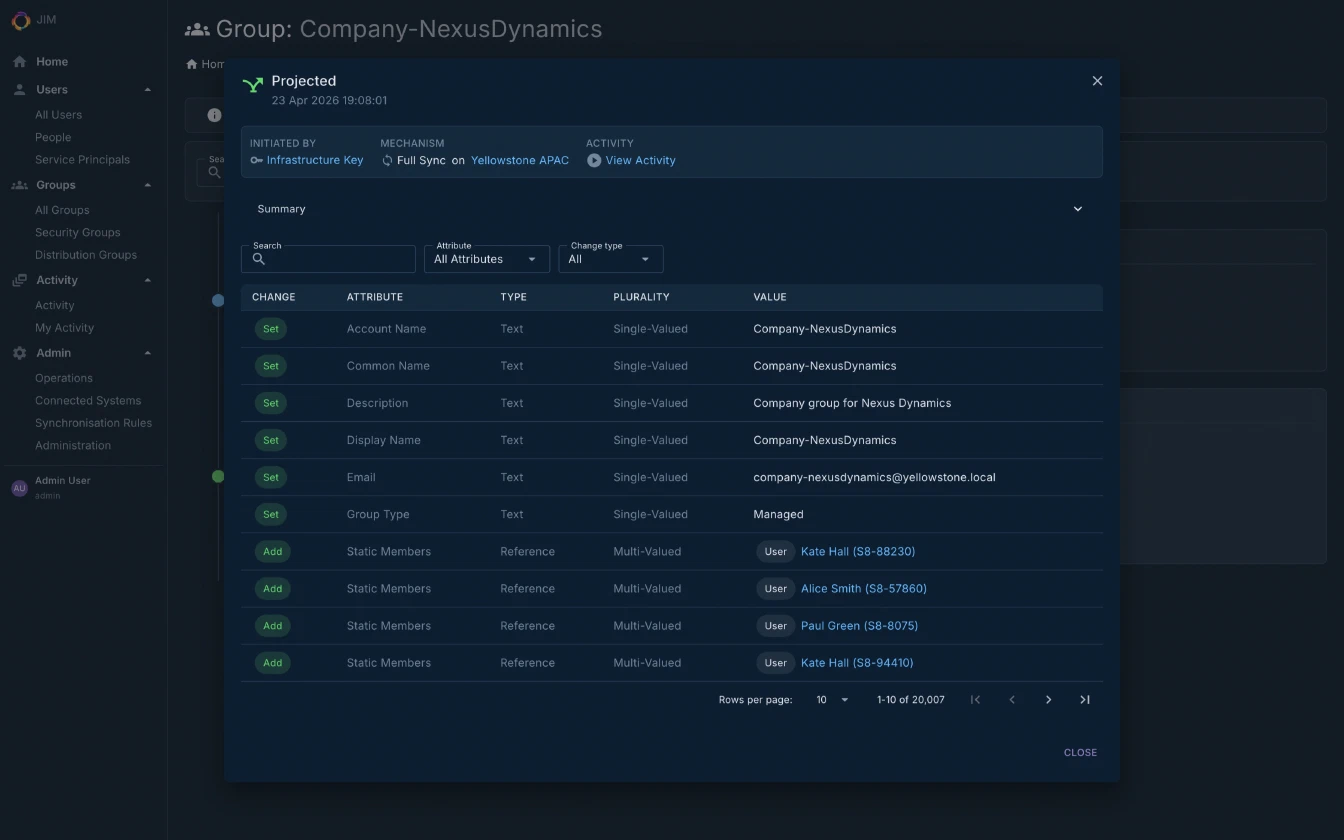
Task: Click the JIM logo at the top left
Action: (x=21, y=20)
